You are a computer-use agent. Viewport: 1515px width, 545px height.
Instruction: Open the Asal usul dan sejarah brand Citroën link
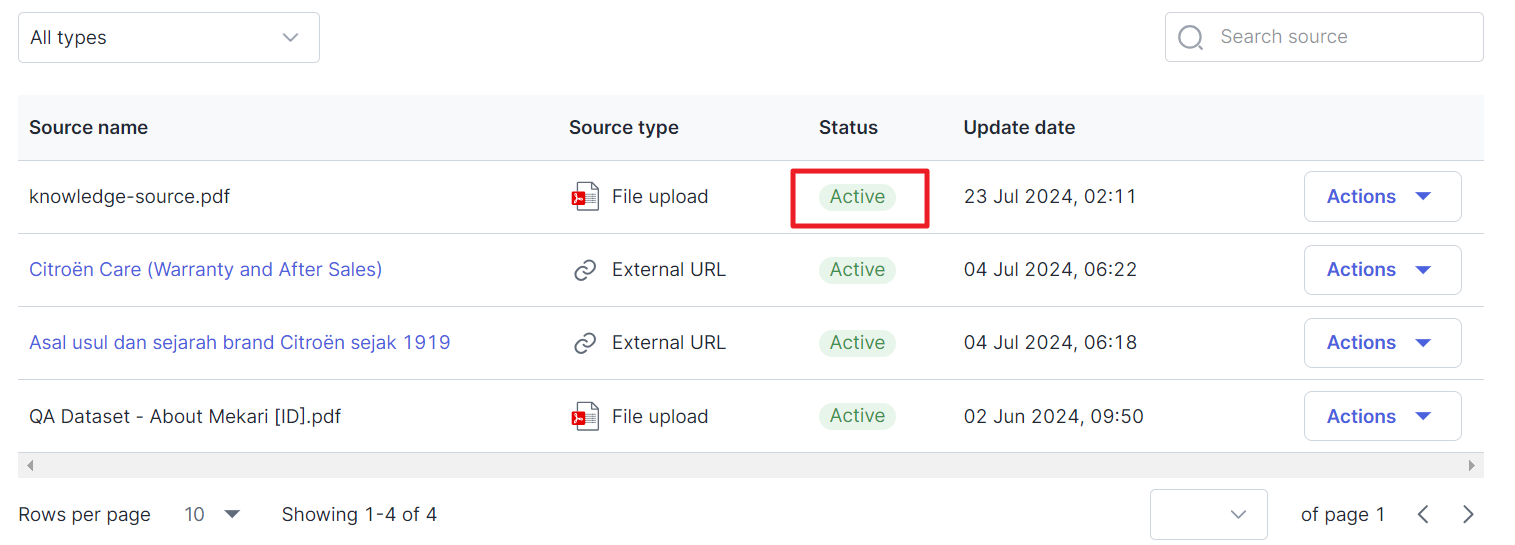tap(240, 343)
